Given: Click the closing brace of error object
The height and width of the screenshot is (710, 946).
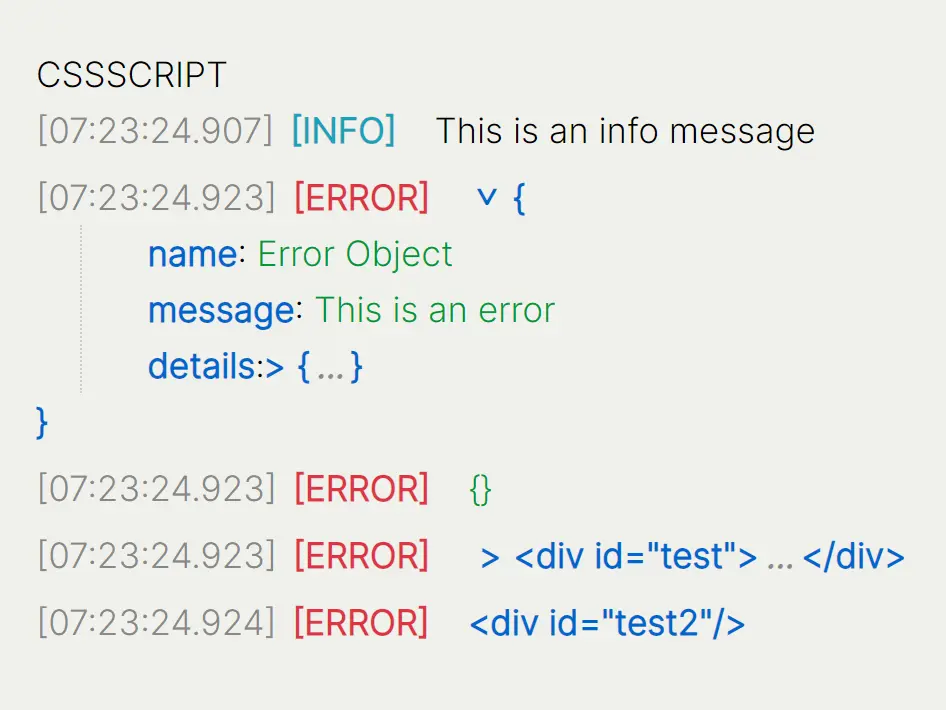Looking at the screenshot, I should pos(42,421).
